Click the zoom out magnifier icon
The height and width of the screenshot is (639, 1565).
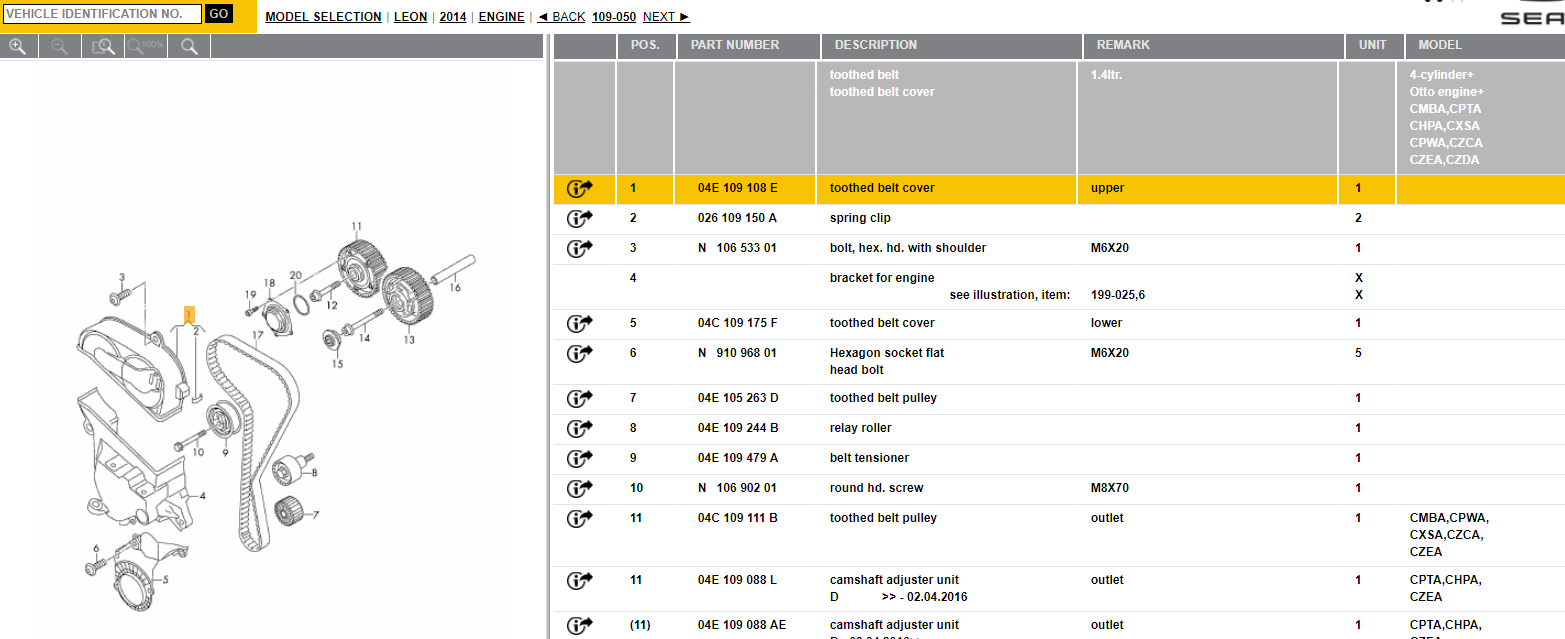[60, 46]
